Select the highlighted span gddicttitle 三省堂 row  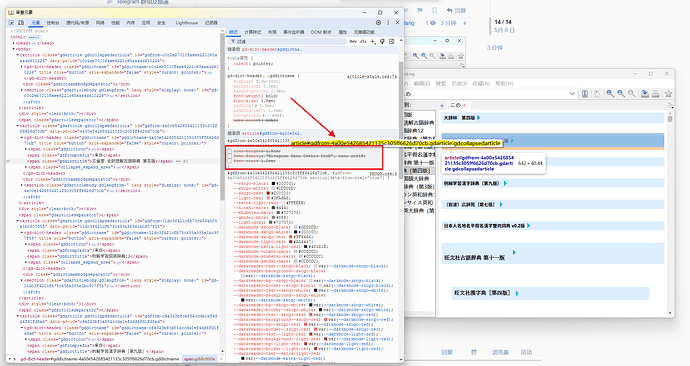113,161
